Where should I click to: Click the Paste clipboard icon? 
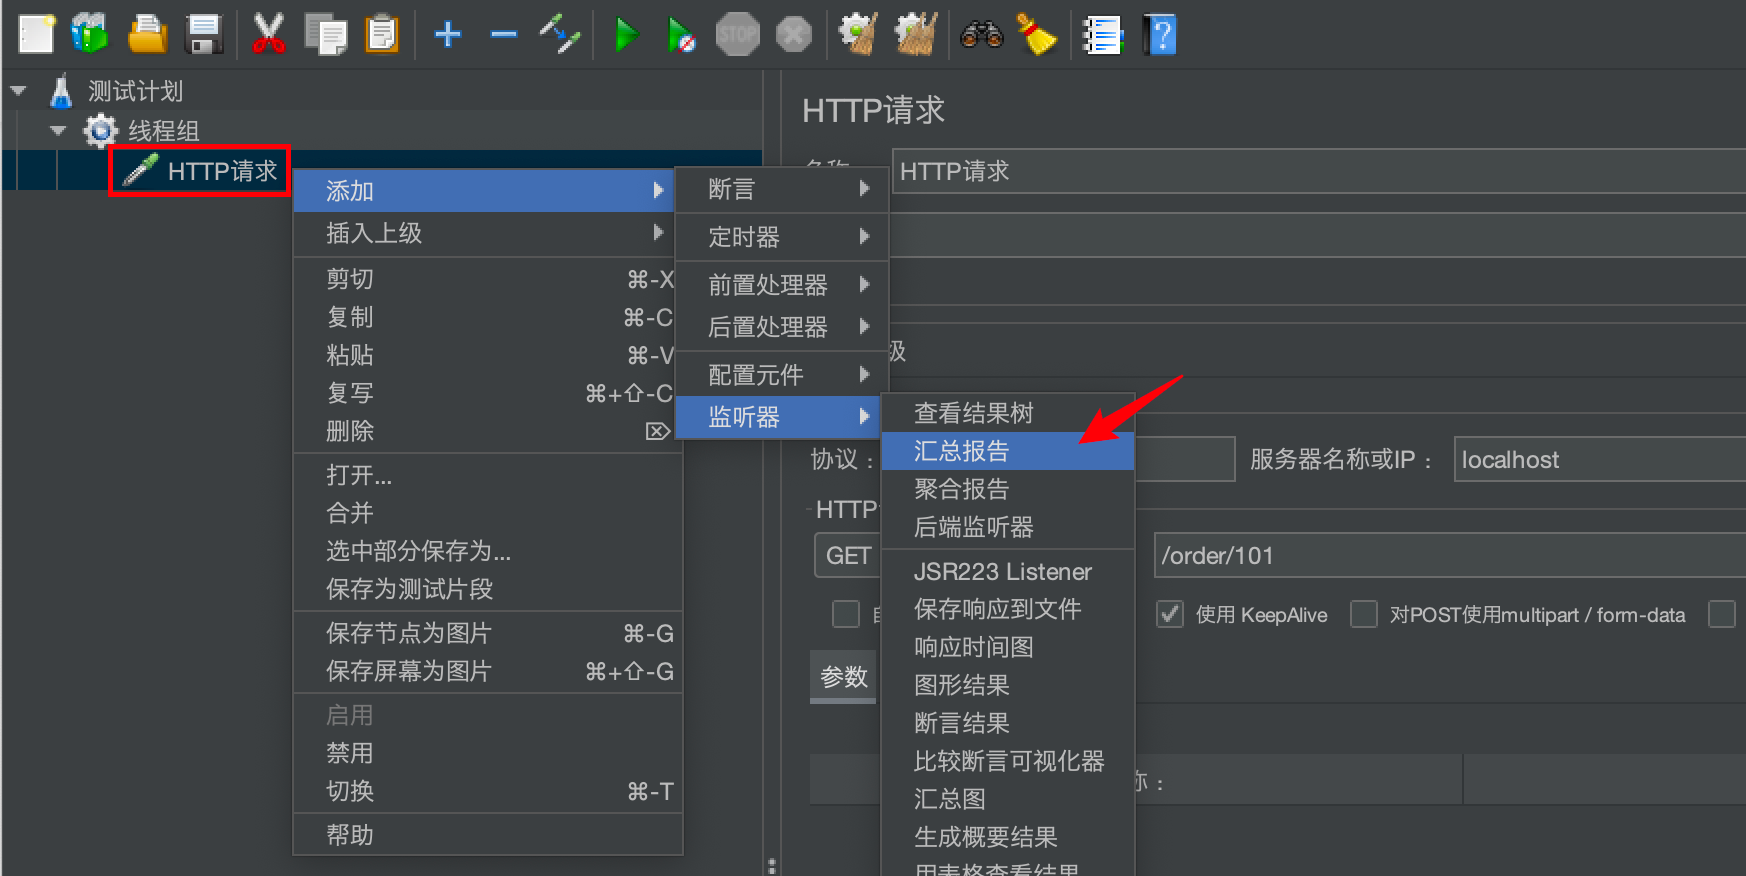click(x=381, y=34)
